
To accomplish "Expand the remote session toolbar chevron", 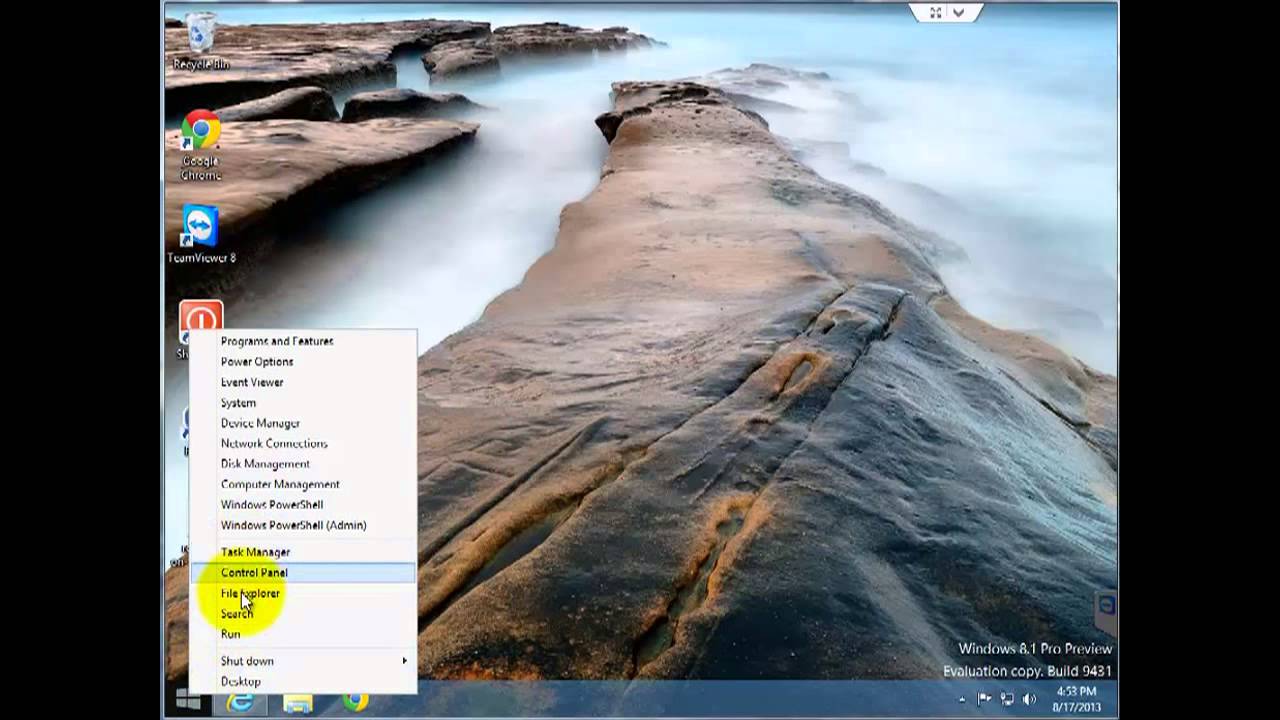I will click(x=959, y=13).
